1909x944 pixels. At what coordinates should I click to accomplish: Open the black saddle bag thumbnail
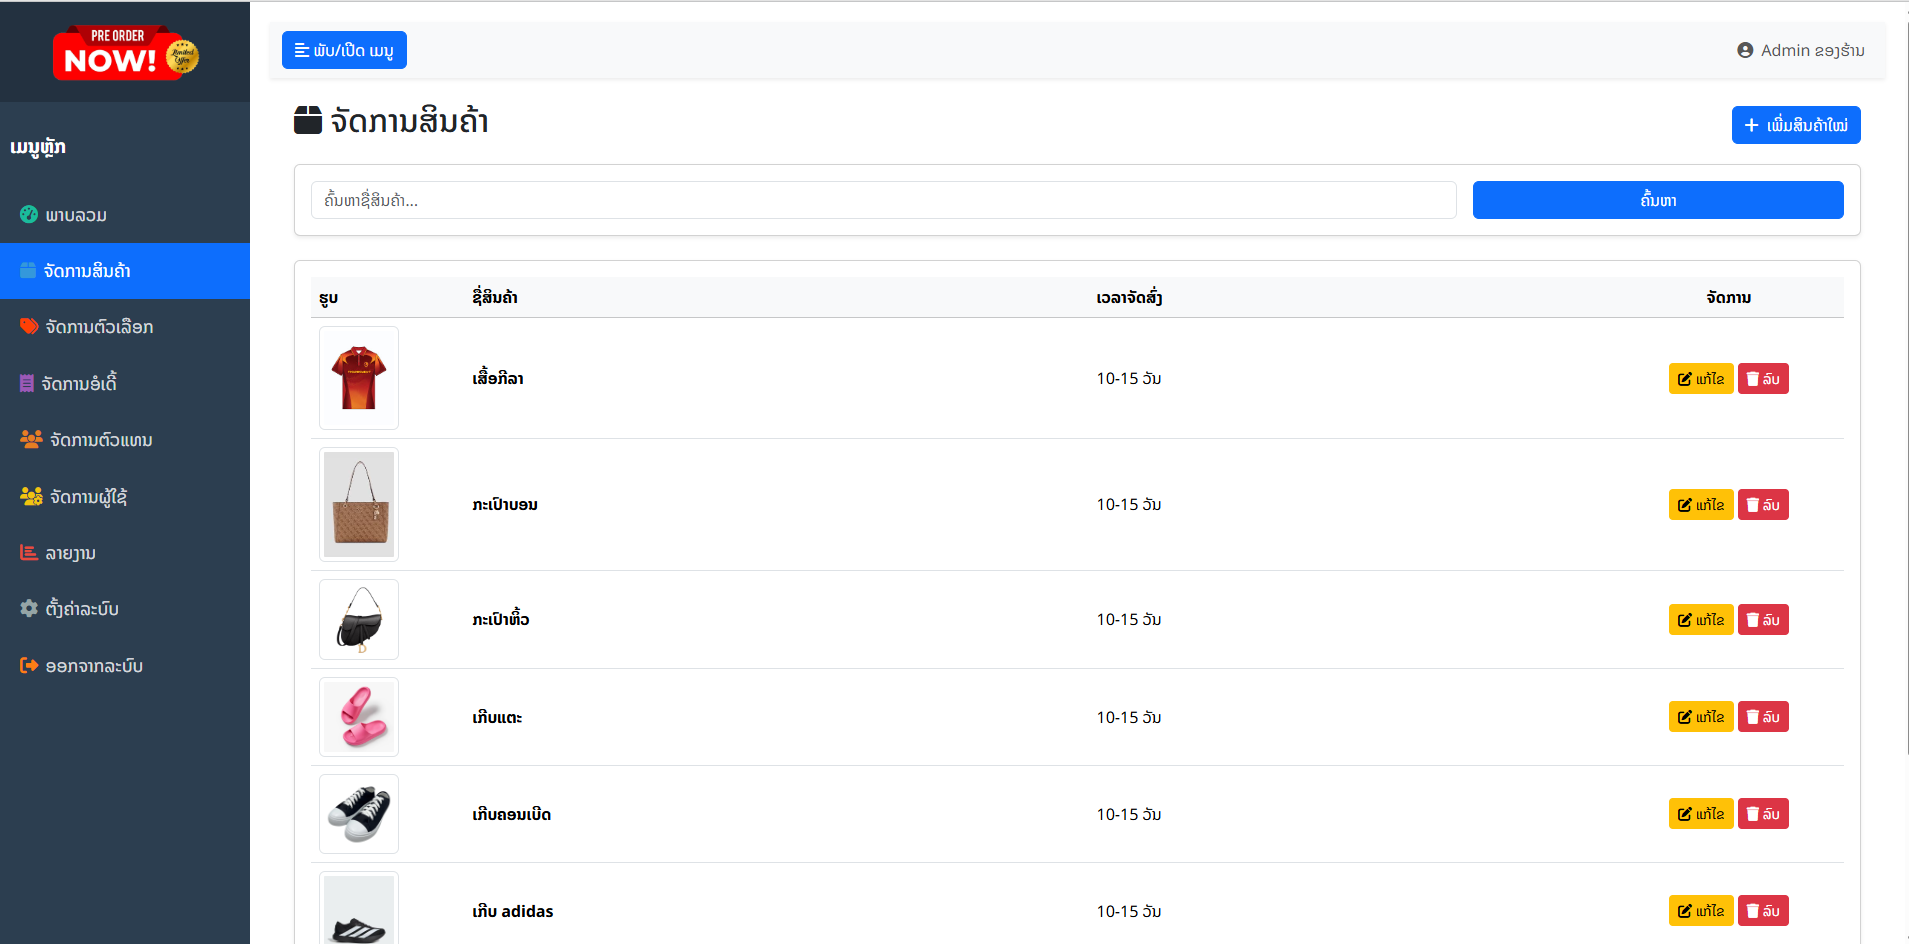(359, 620)
